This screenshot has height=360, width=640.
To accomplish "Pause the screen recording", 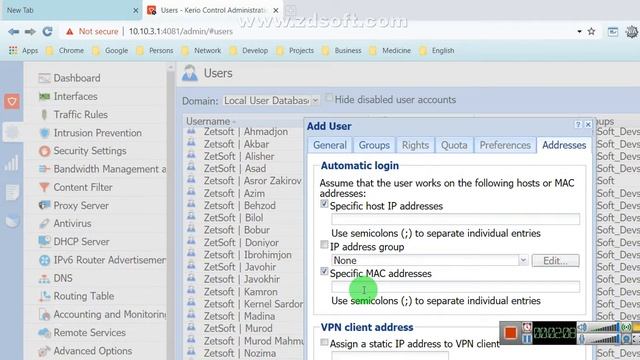I will coord(527,339).
